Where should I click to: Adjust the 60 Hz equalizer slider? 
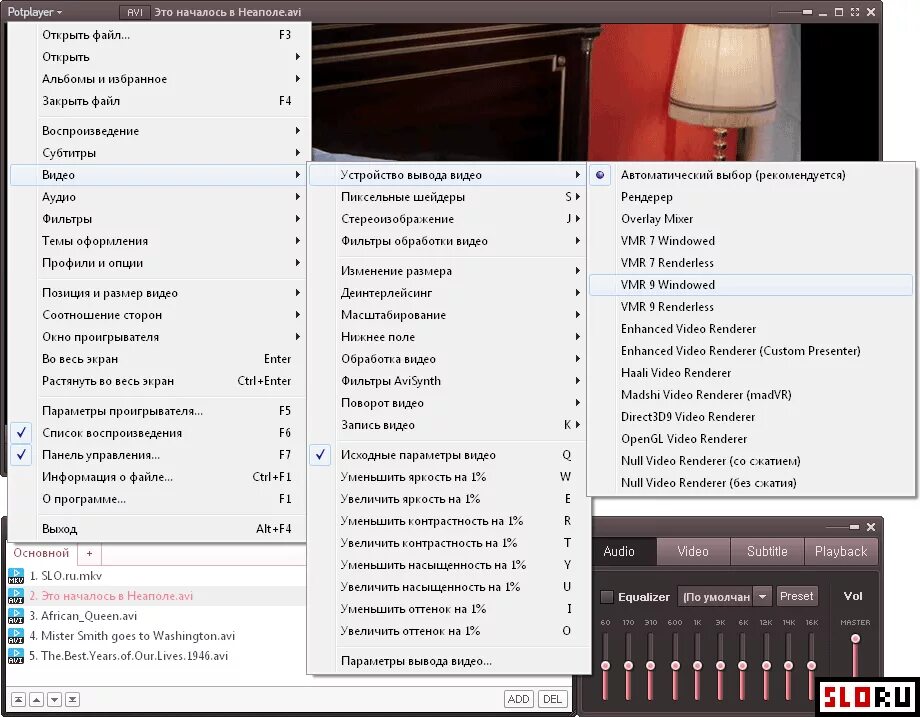pyautogui.click(x=606, y=665)
